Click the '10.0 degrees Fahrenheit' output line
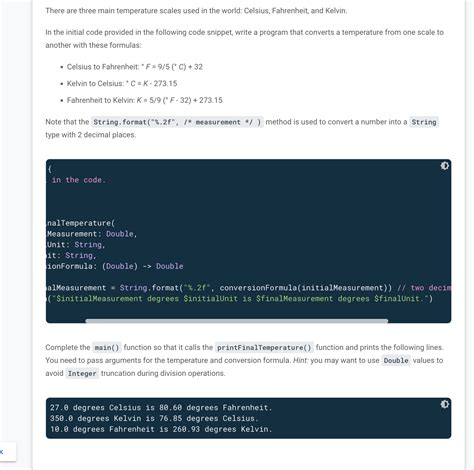 coord(161,429)
